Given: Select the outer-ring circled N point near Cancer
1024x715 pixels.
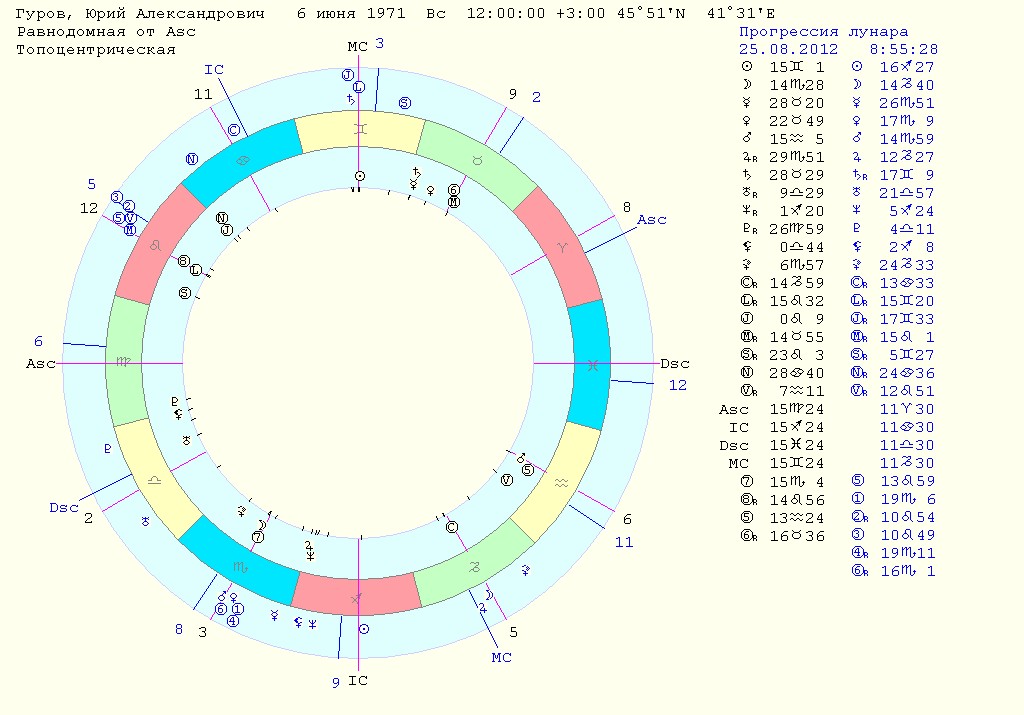Looking at the screenshot, I should click(x=191, y=159).
